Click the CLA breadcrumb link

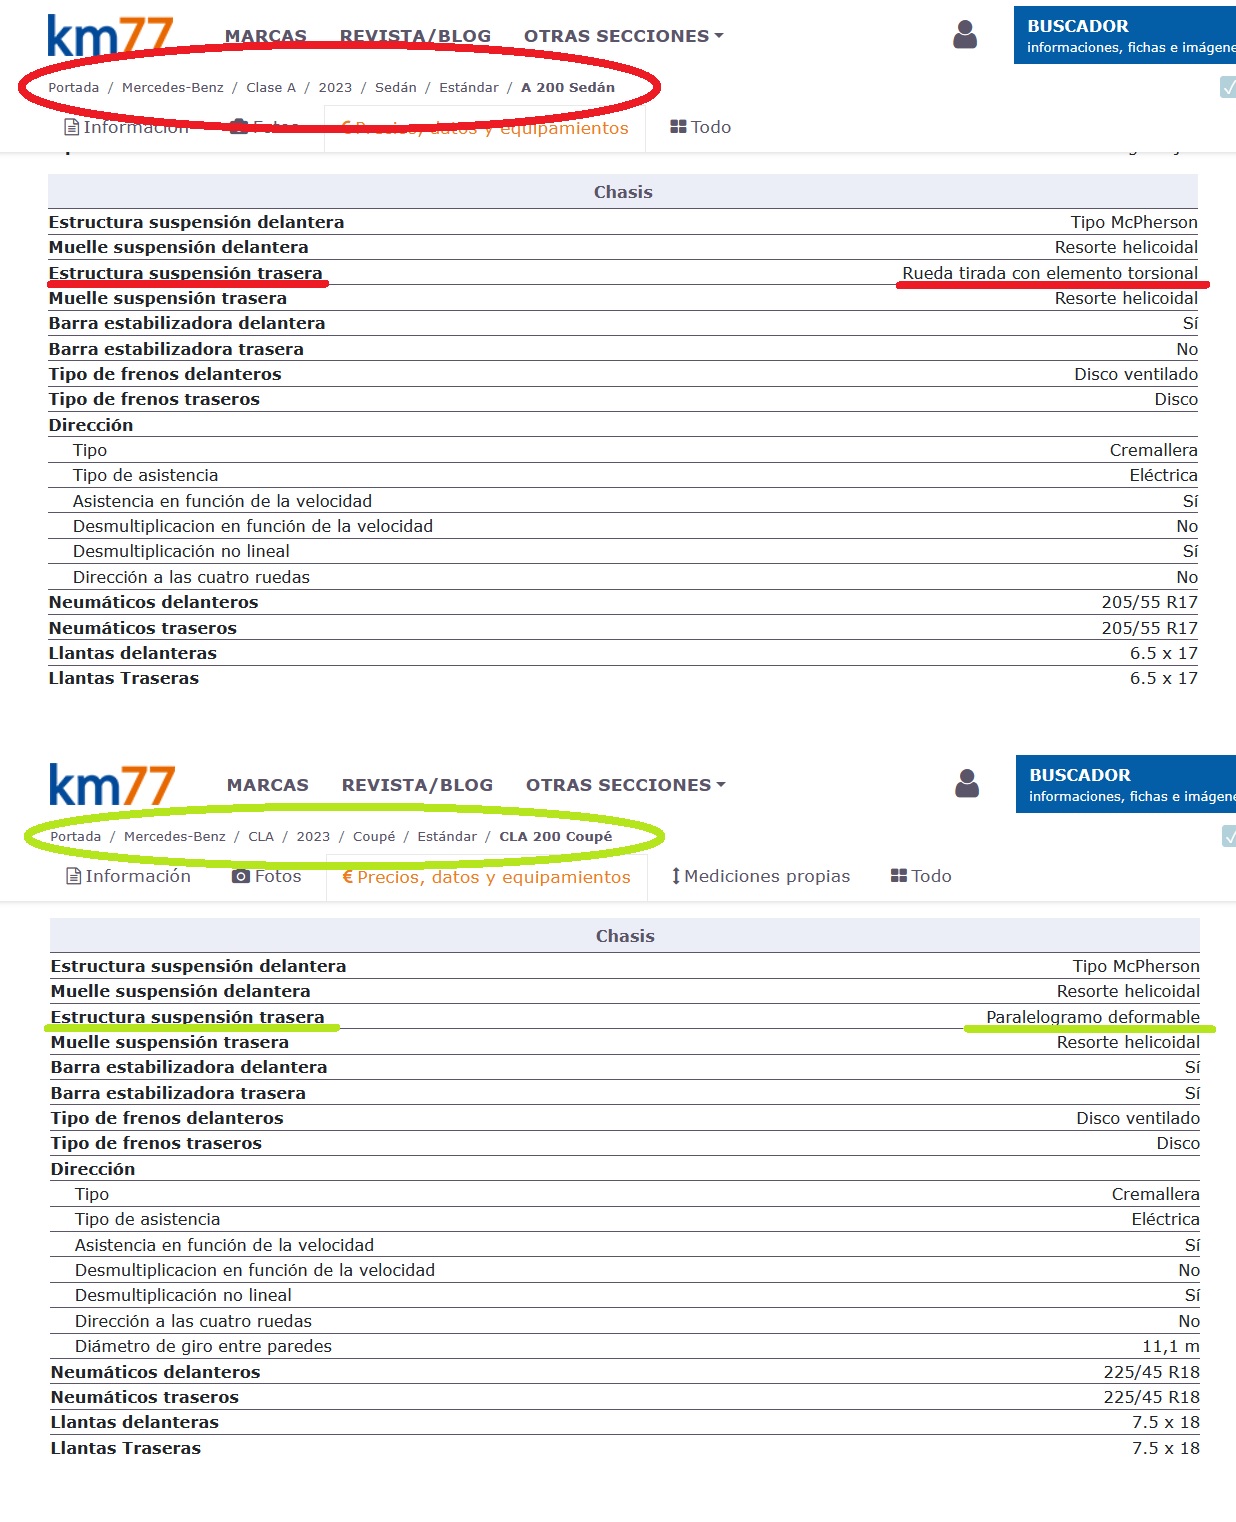click(x=261, y=836)
